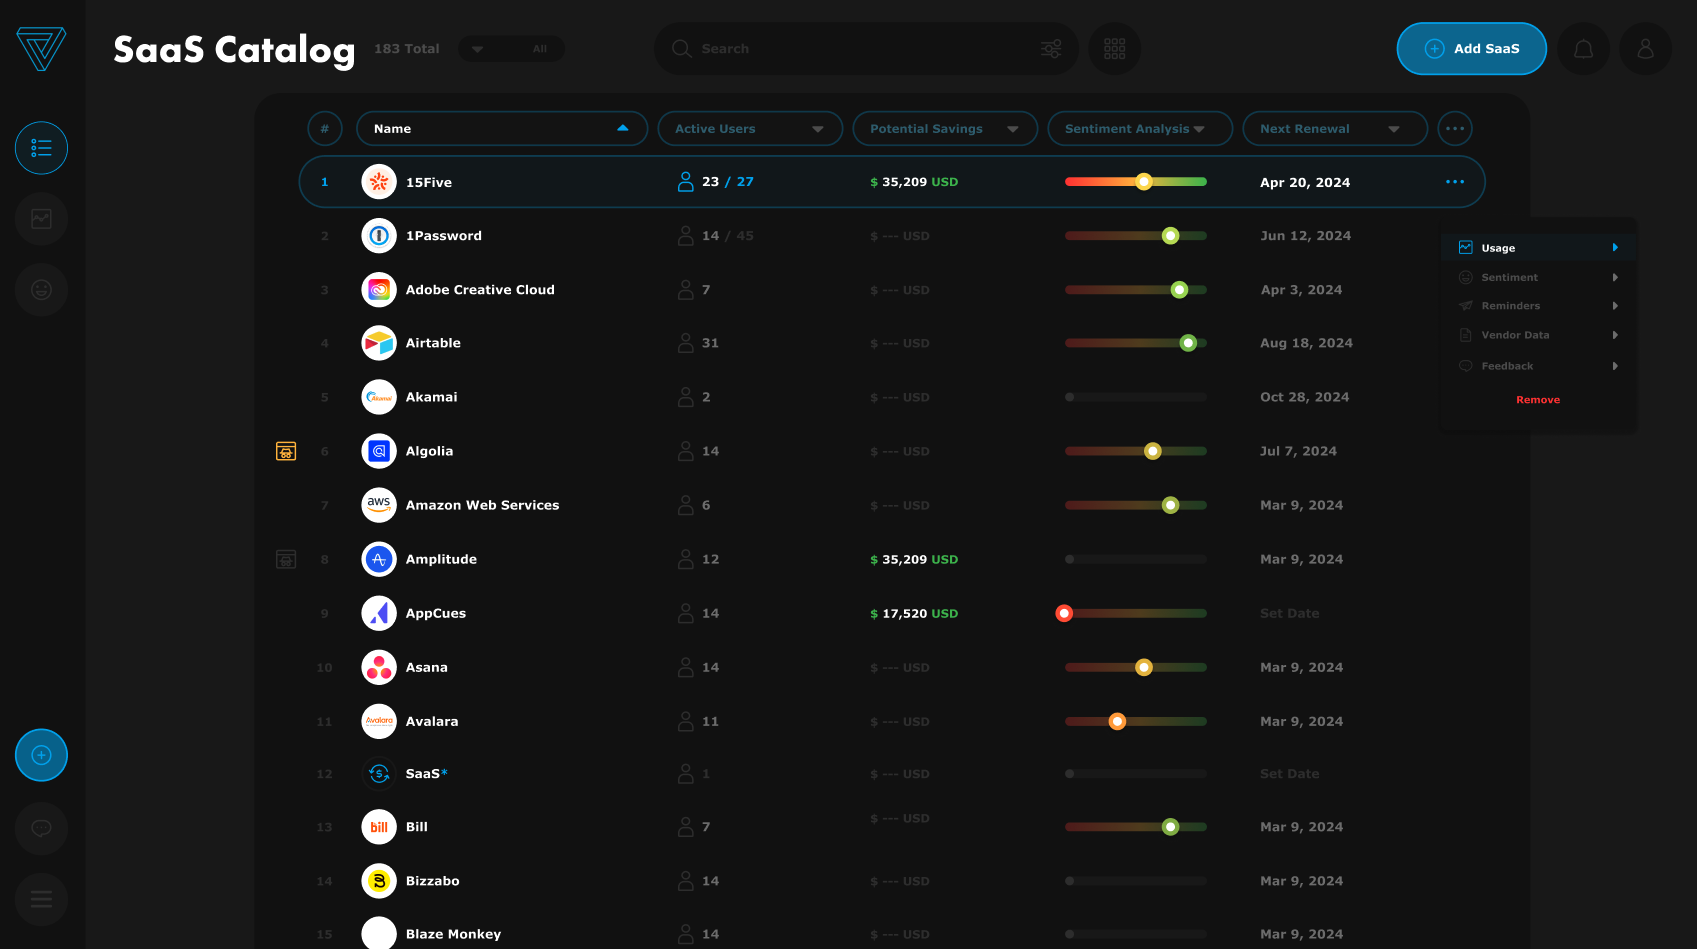The image size is (1697, 949).
Task: Click the AppCues app logo
Action: [x=379, y=613]
